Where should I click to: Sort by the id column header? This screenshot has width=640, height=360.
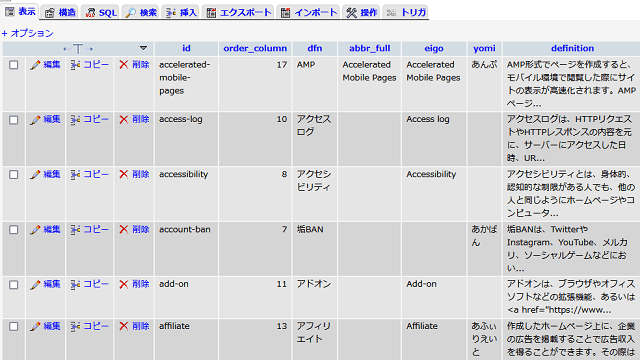tap(186, 48)
